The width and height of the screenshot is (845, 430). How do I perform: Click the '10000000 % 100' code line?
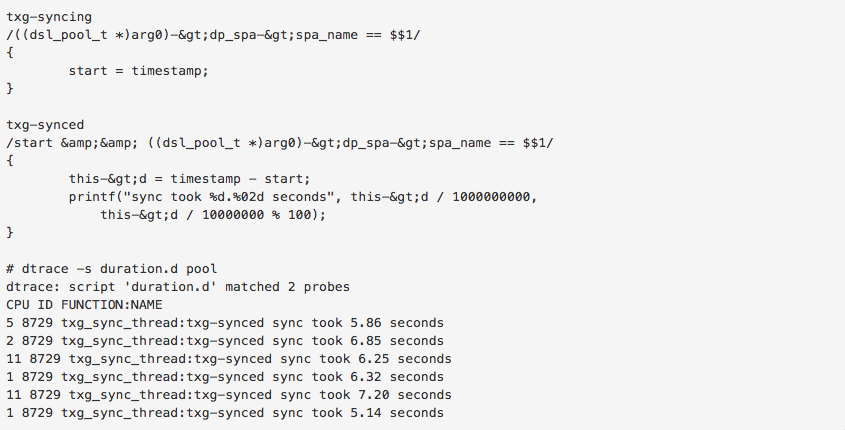tap(212, 215)
